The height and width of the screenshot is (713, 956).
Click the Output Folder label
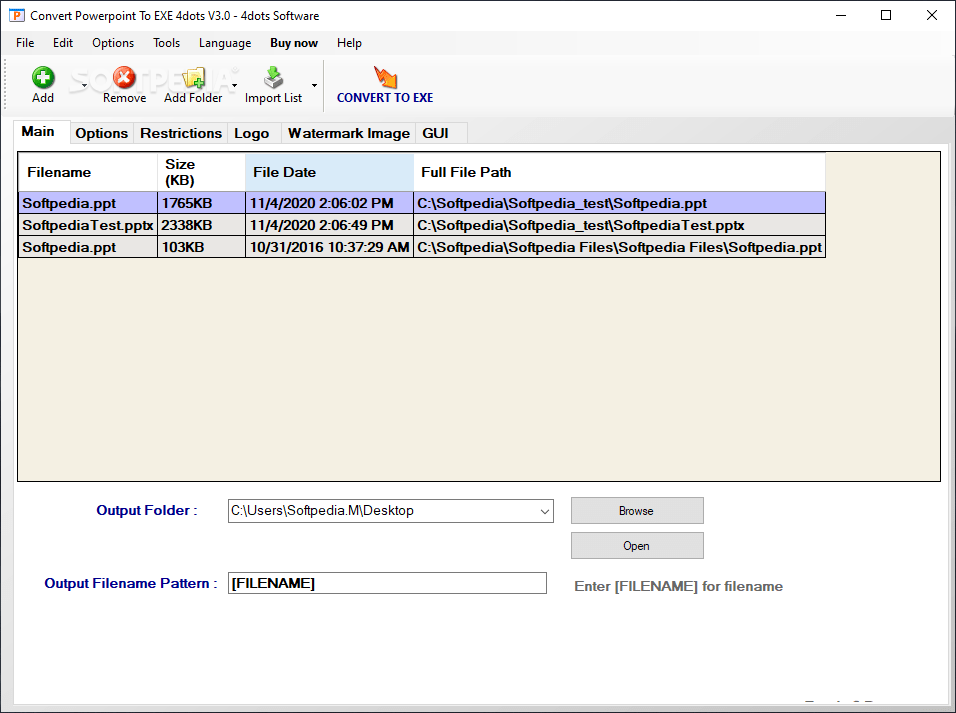(147, 511)
